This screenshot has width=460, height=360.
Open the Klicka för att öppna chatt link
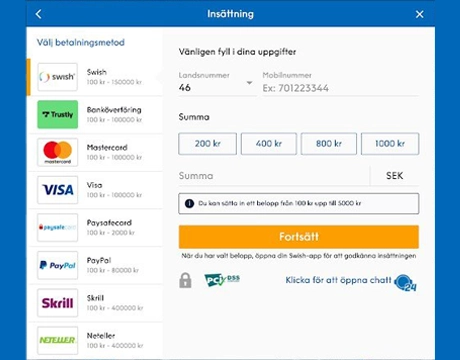tap(338, 280)
